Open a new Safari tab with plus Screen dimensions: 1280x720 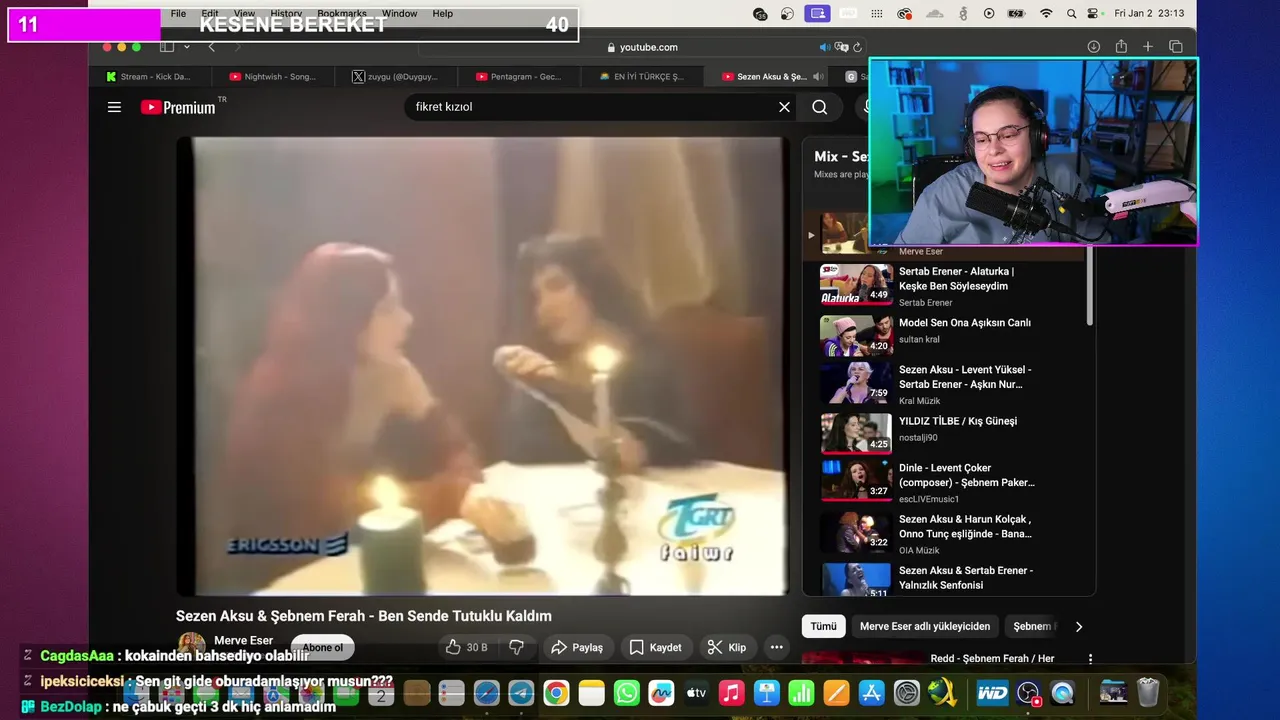tap(1148, 47)
